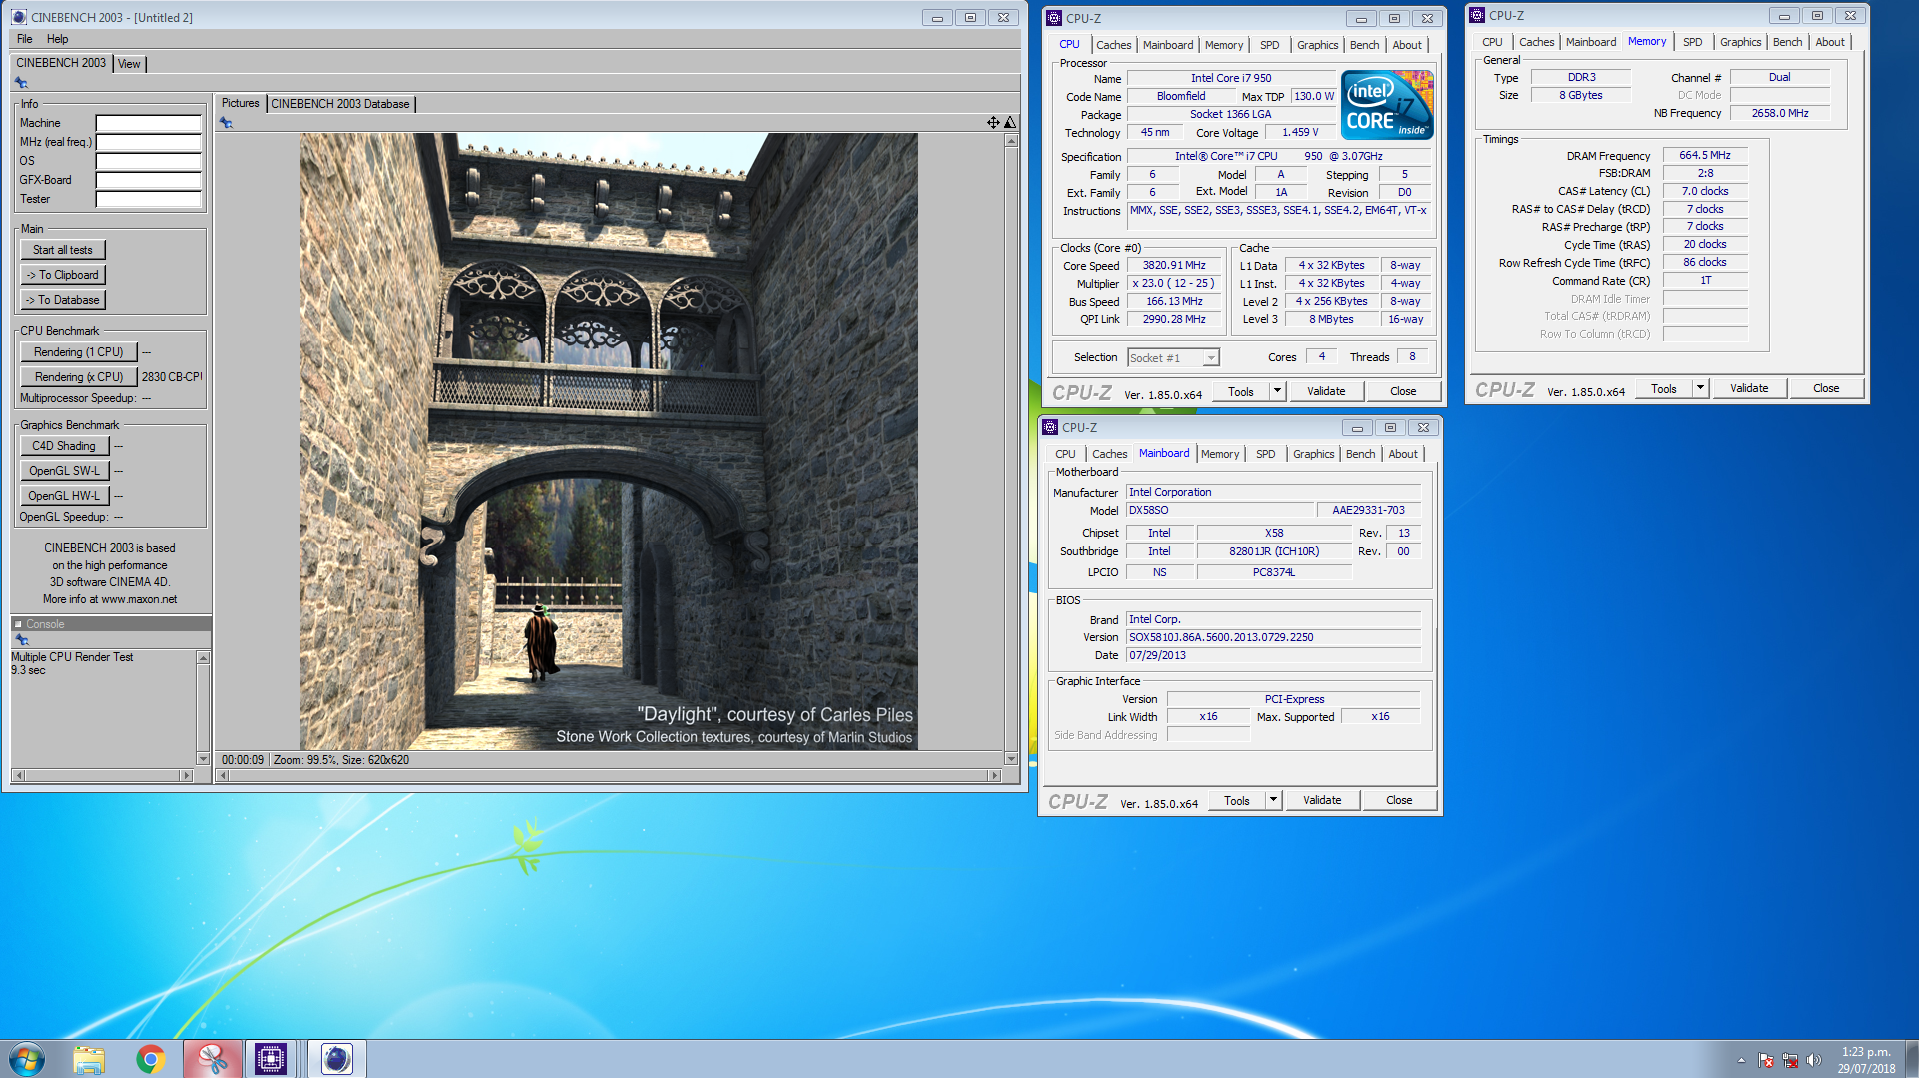Viewport: 1919px width, 1078px height.
Task: Click Core Speed value 3820.91 MHz
Action: pyautogui.click(x=1174, y=266)
